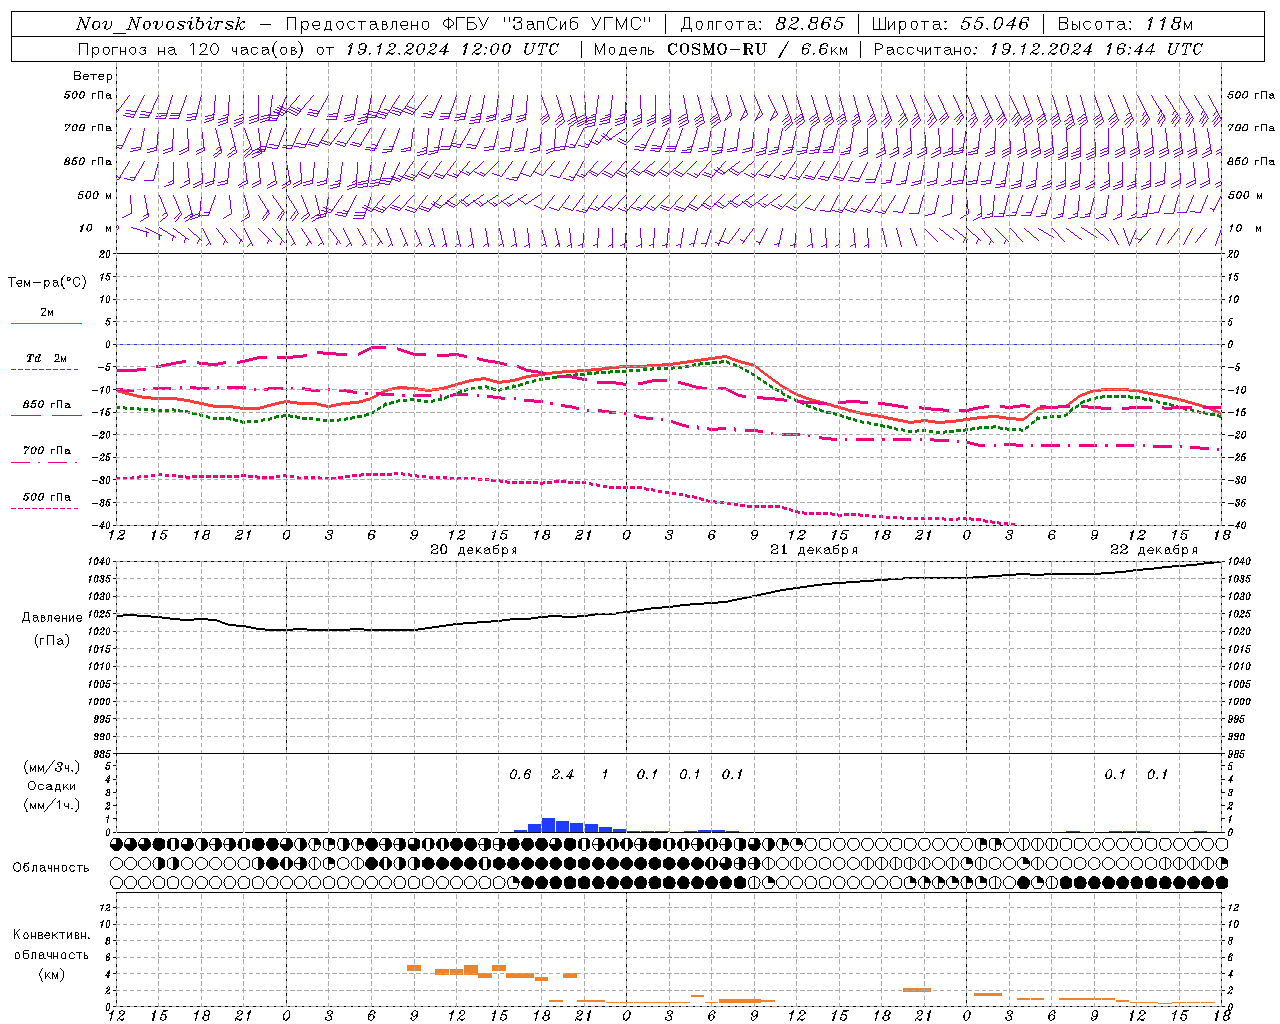The image size is (1280, 1024).
Task: Click the 500 гПа temperature legend entry
Action: (x=46, y=497)
